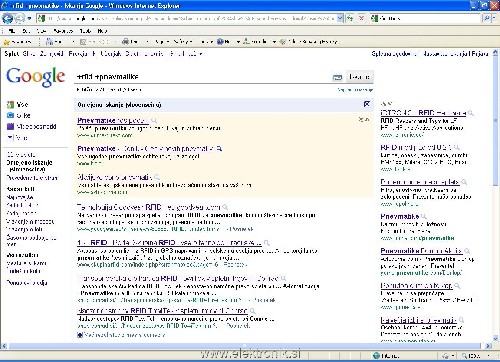
Task: Open the Favorites menu
Action: click(63, 31)
